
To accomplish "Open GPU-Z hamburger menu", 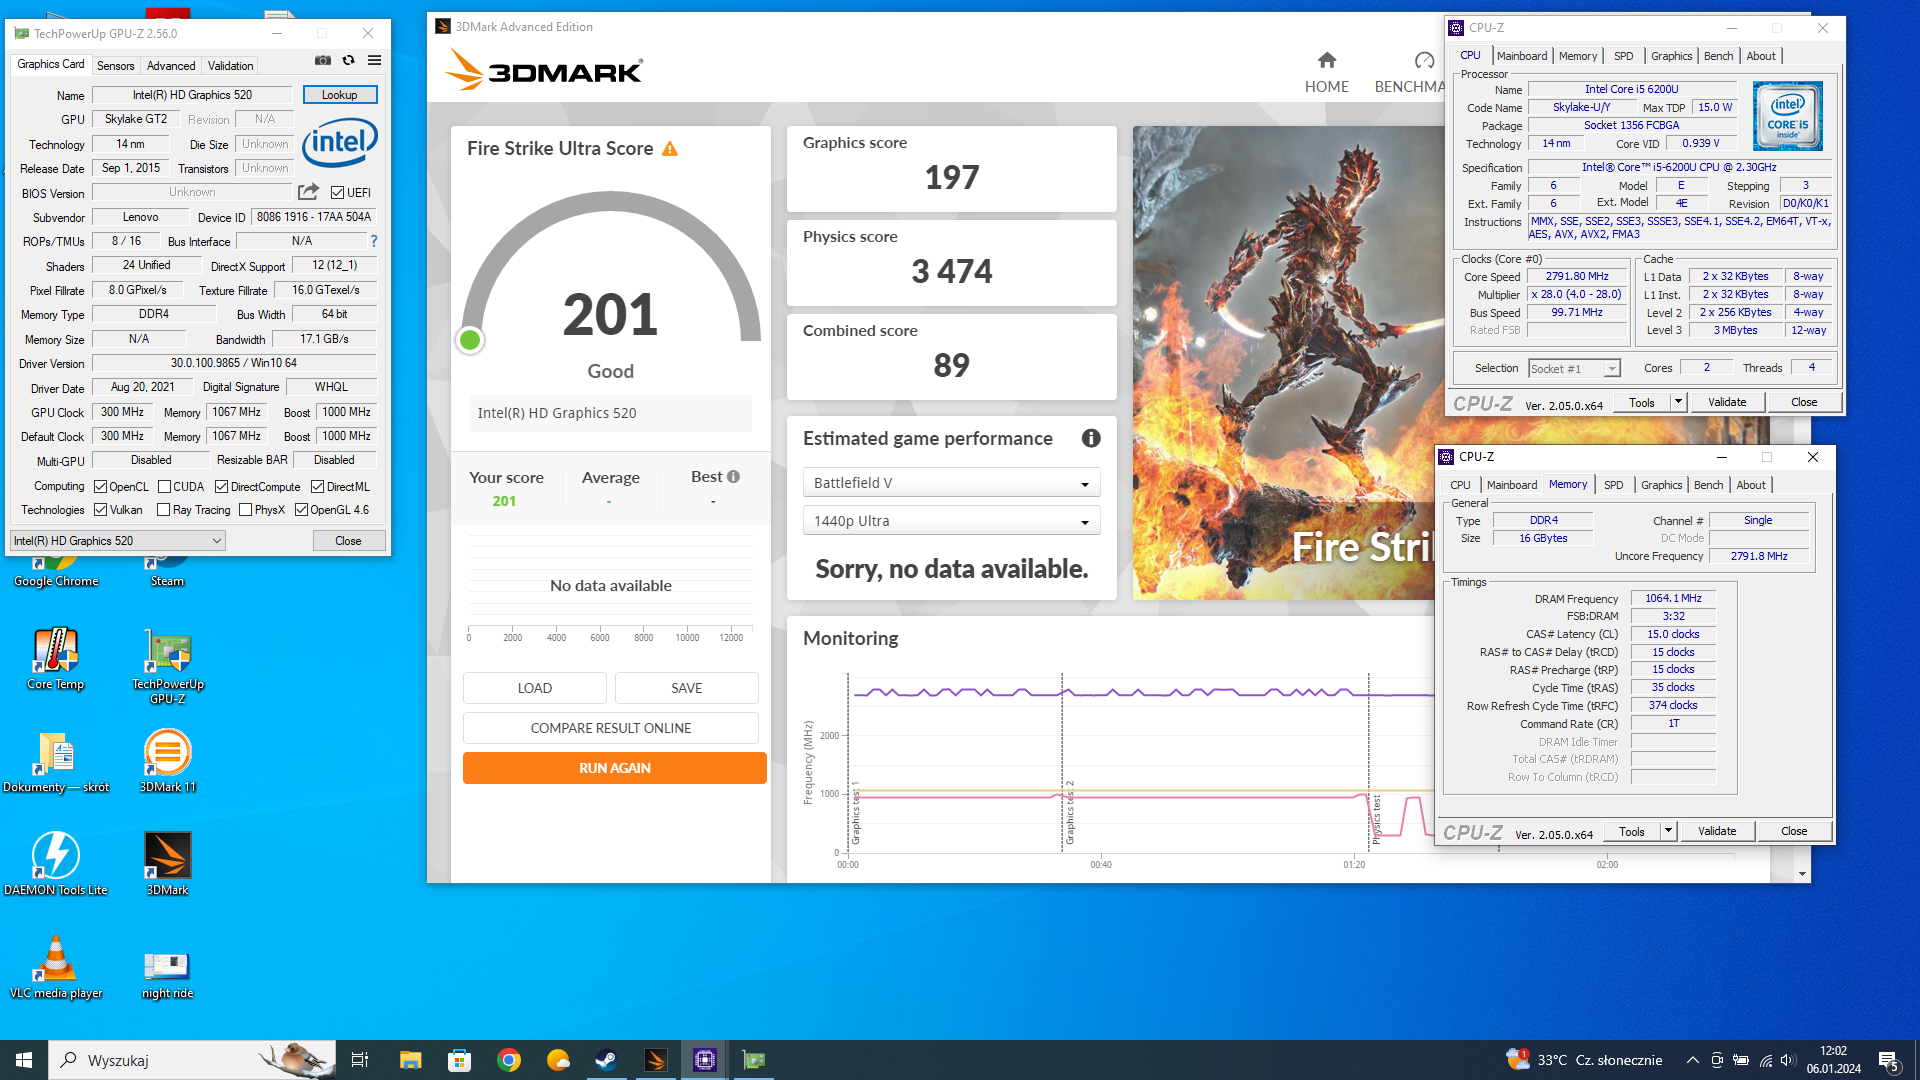I will [374, 61].
